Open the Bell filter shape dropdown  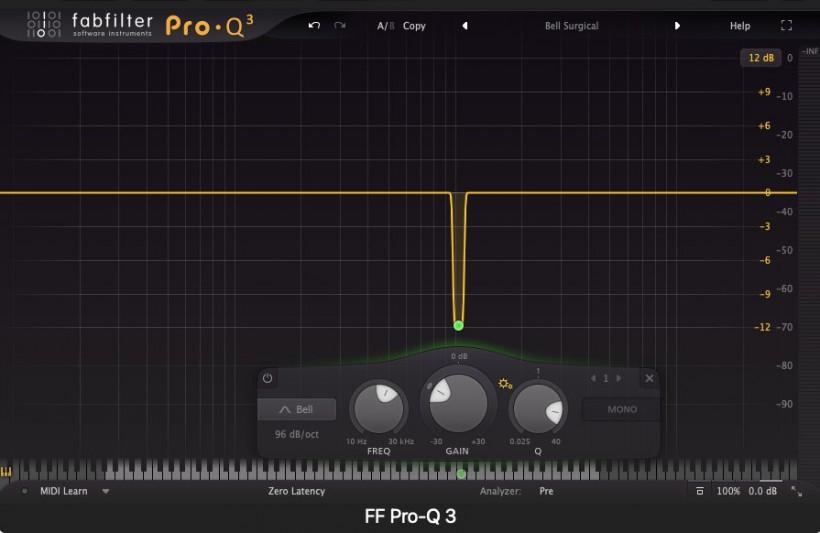297,410
